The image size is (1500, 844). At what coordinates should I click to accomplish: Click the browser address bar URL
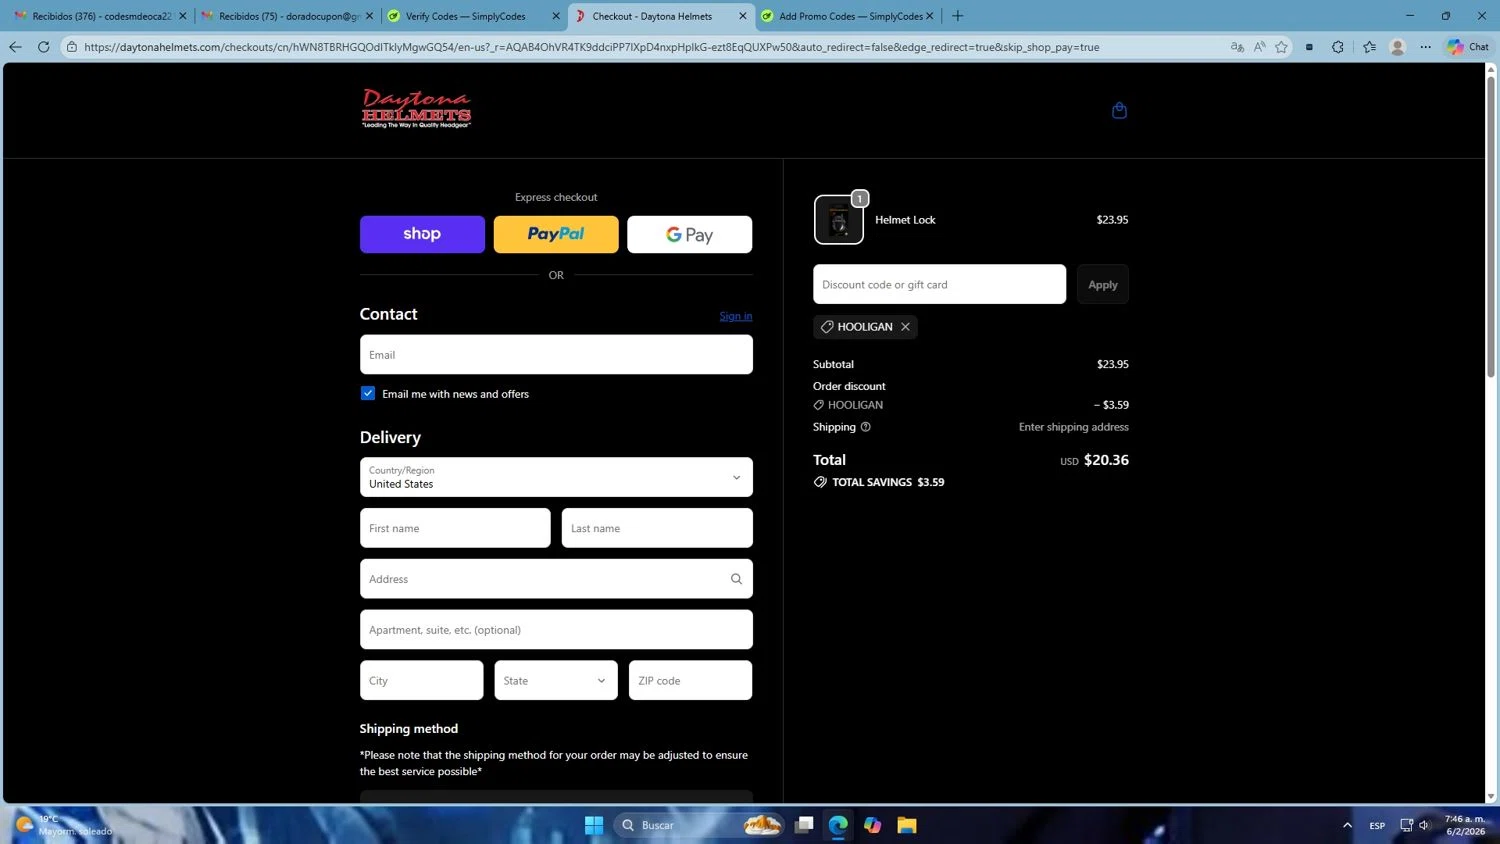click(591, 47)
